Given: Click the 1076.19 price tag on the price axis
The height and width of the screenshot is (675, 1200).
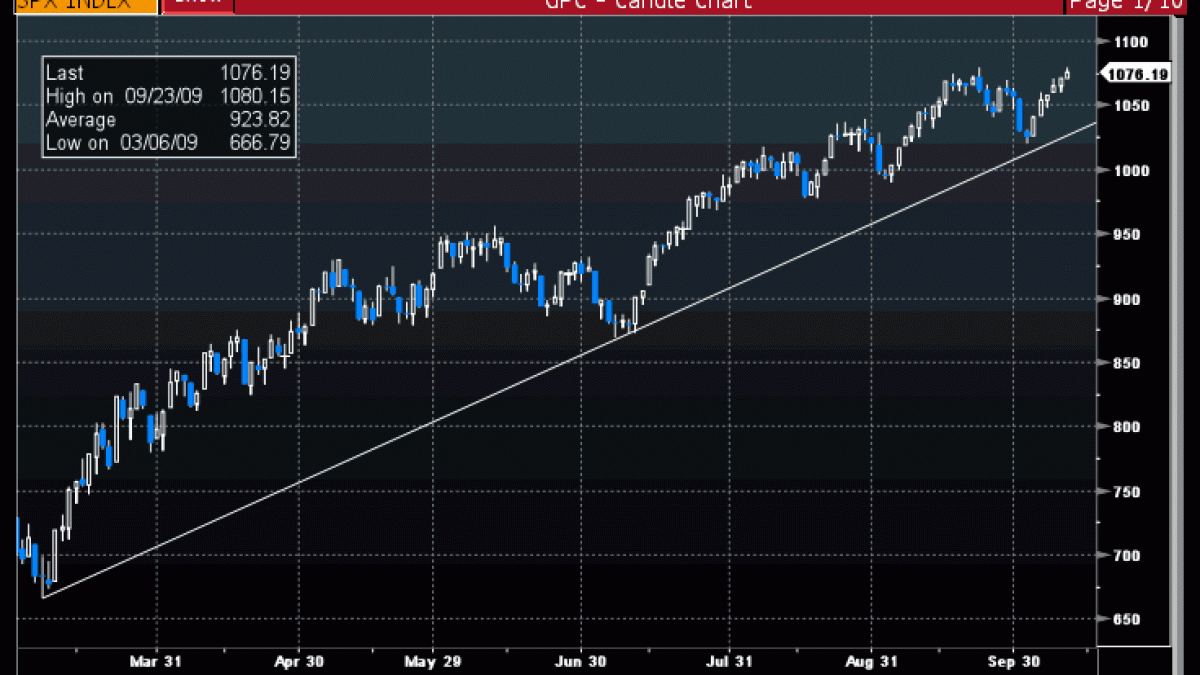Looking at the screenshot, I should (1136, 74).
